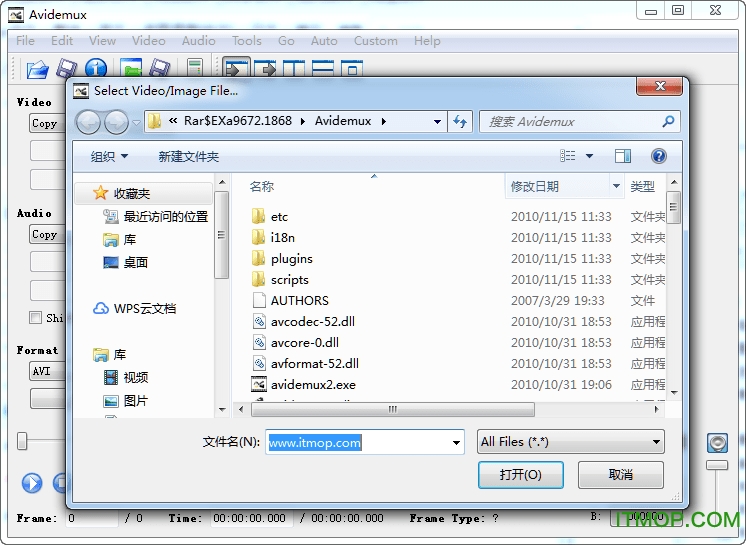Click the file list horizontal scrollbar
The width and height of the screenshot is (746, 545).
coord(393,409)
